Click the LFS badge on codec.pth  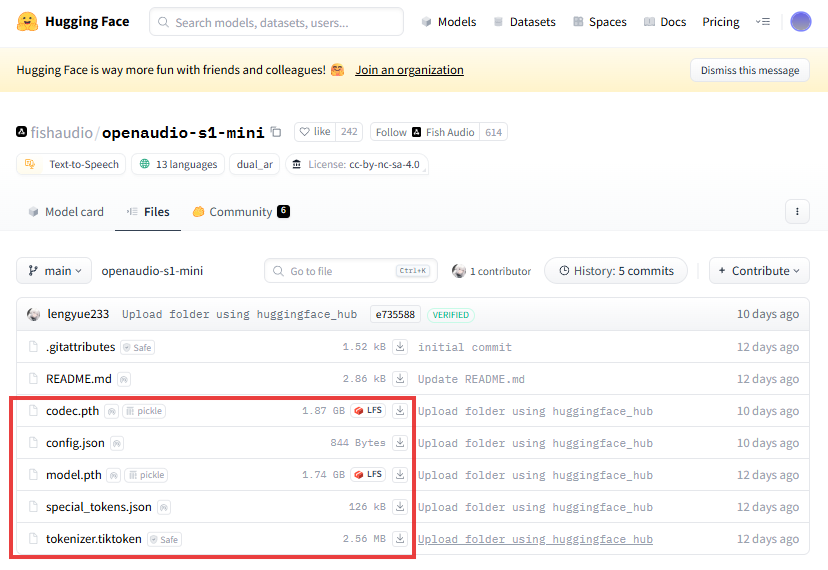tap(368, 410)
